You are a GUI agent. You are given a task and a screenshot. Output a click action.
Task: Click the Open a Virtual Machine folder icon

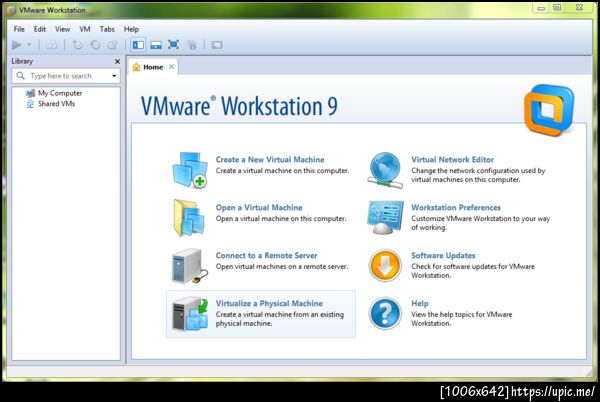click(x=189, y=217)
